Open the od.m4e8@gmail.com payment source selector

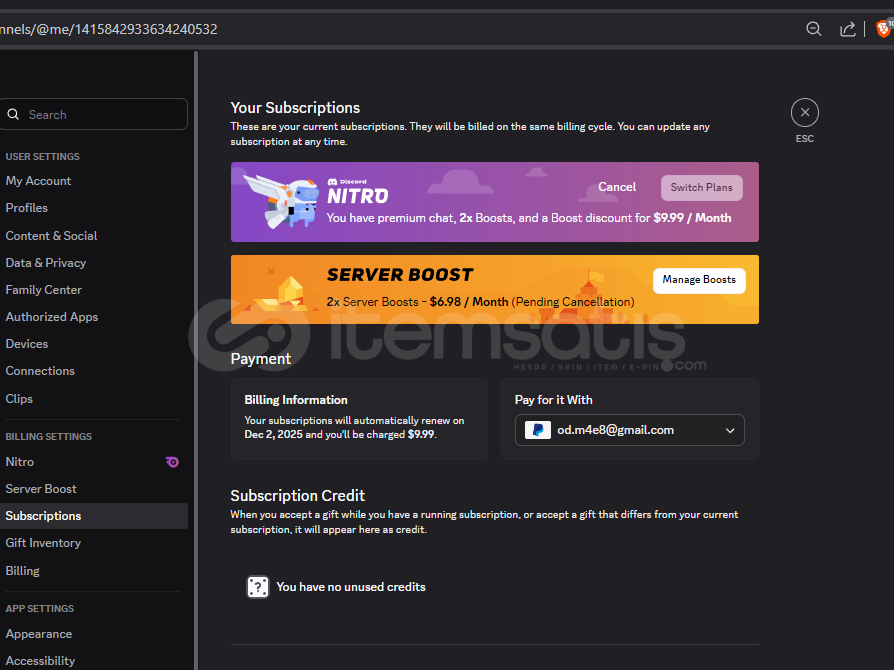(x=629, y=430)
